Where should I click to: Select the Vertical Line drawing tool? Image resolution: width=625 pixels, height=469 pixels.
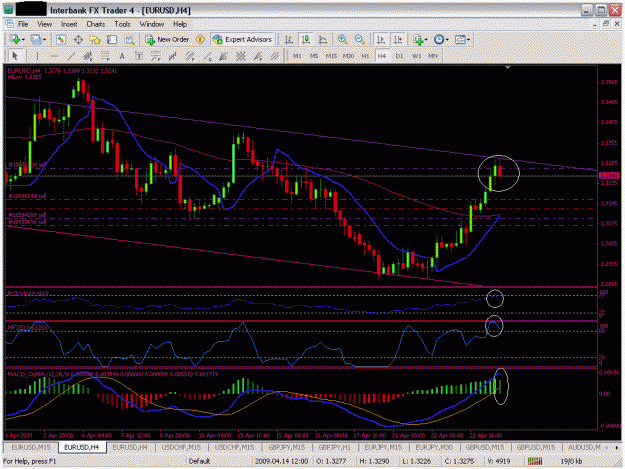pyautogui.click(x=37, y=56)
